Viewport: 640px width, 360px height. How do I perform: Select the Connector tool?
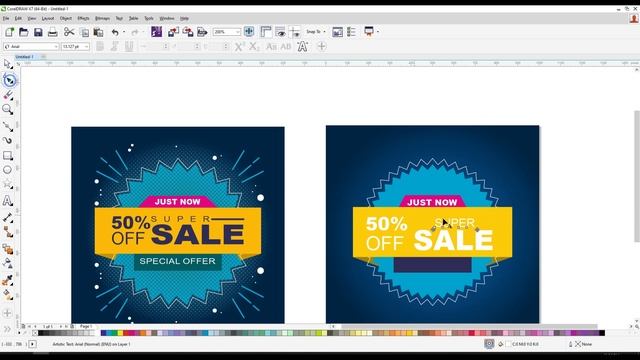(8, 232)
